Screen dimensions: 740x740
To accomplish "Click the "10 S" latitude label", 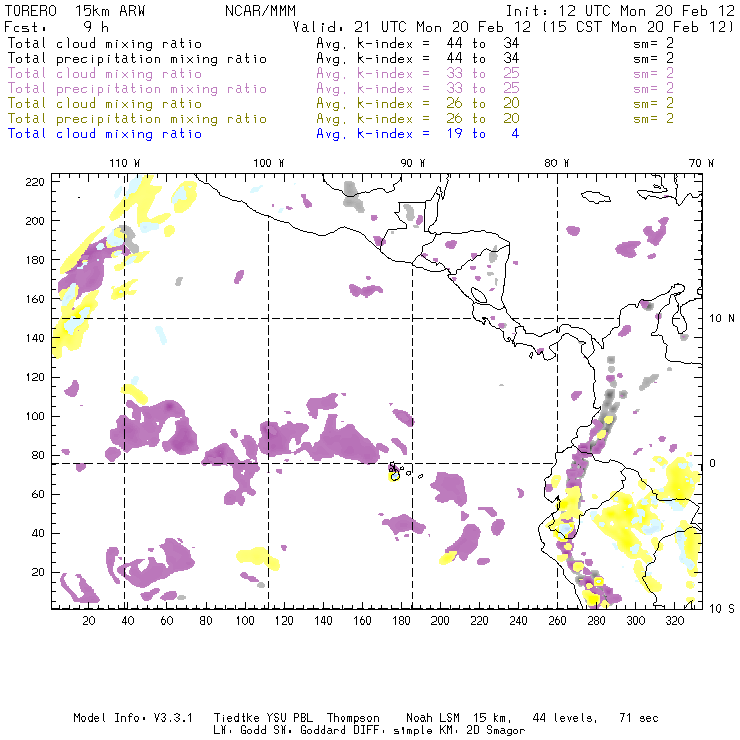I will pyautogui.click(x=722, y=609).
